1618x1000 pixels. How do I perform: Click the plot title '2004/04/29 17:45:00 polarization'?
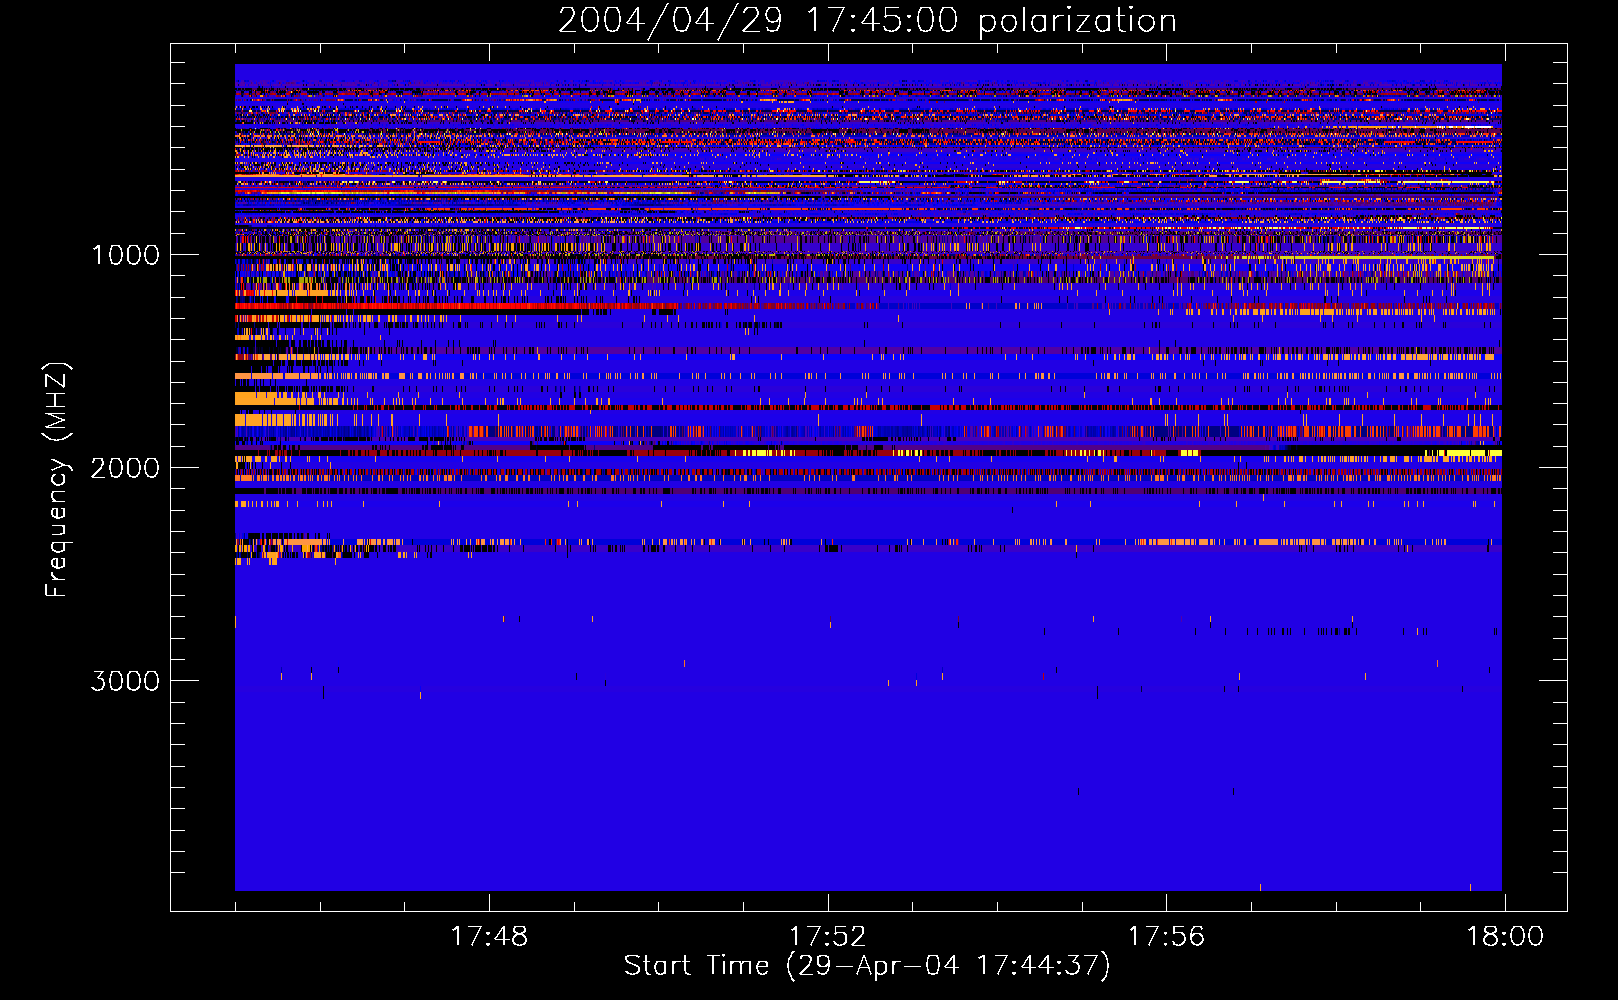pos(867,20)
